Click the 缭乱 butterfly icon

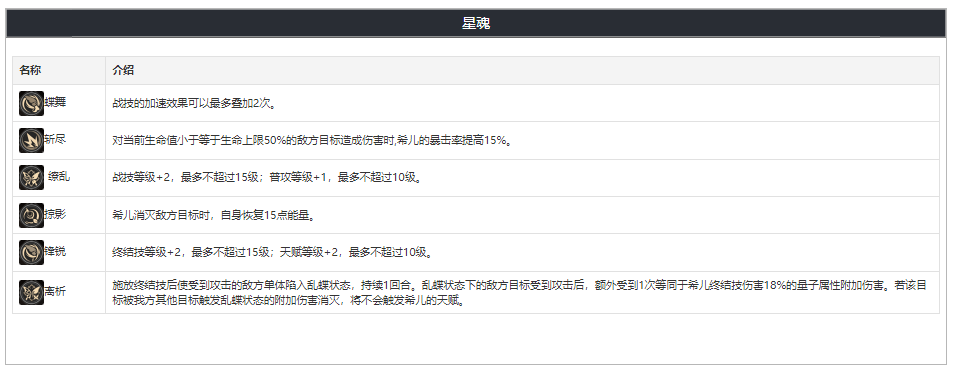coord(31,178)
